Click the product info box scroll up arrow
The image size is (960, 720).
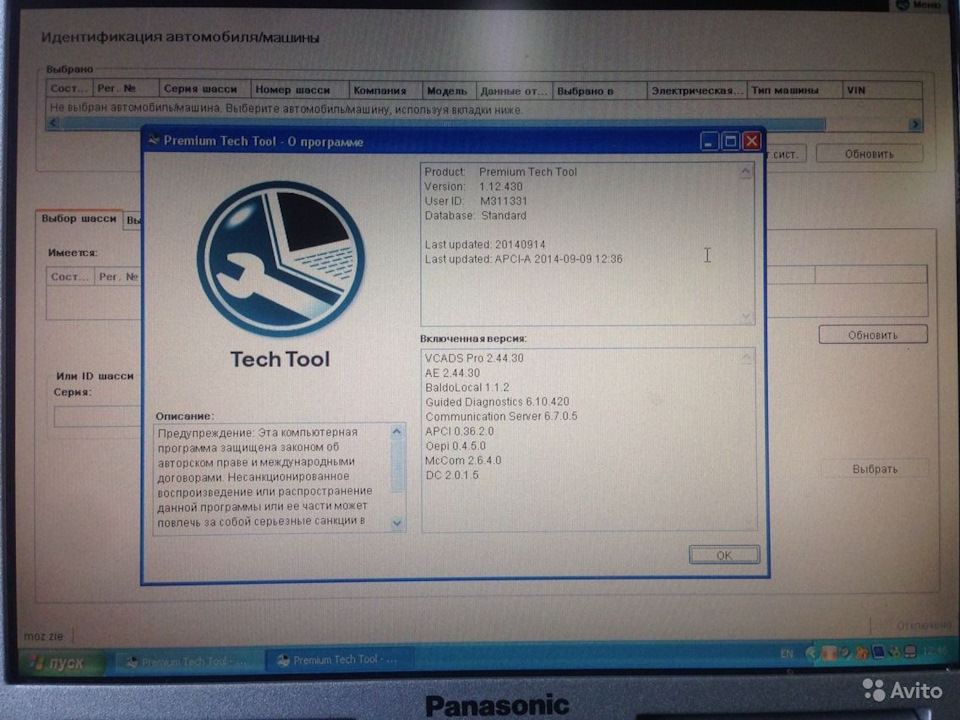[745, 172]
